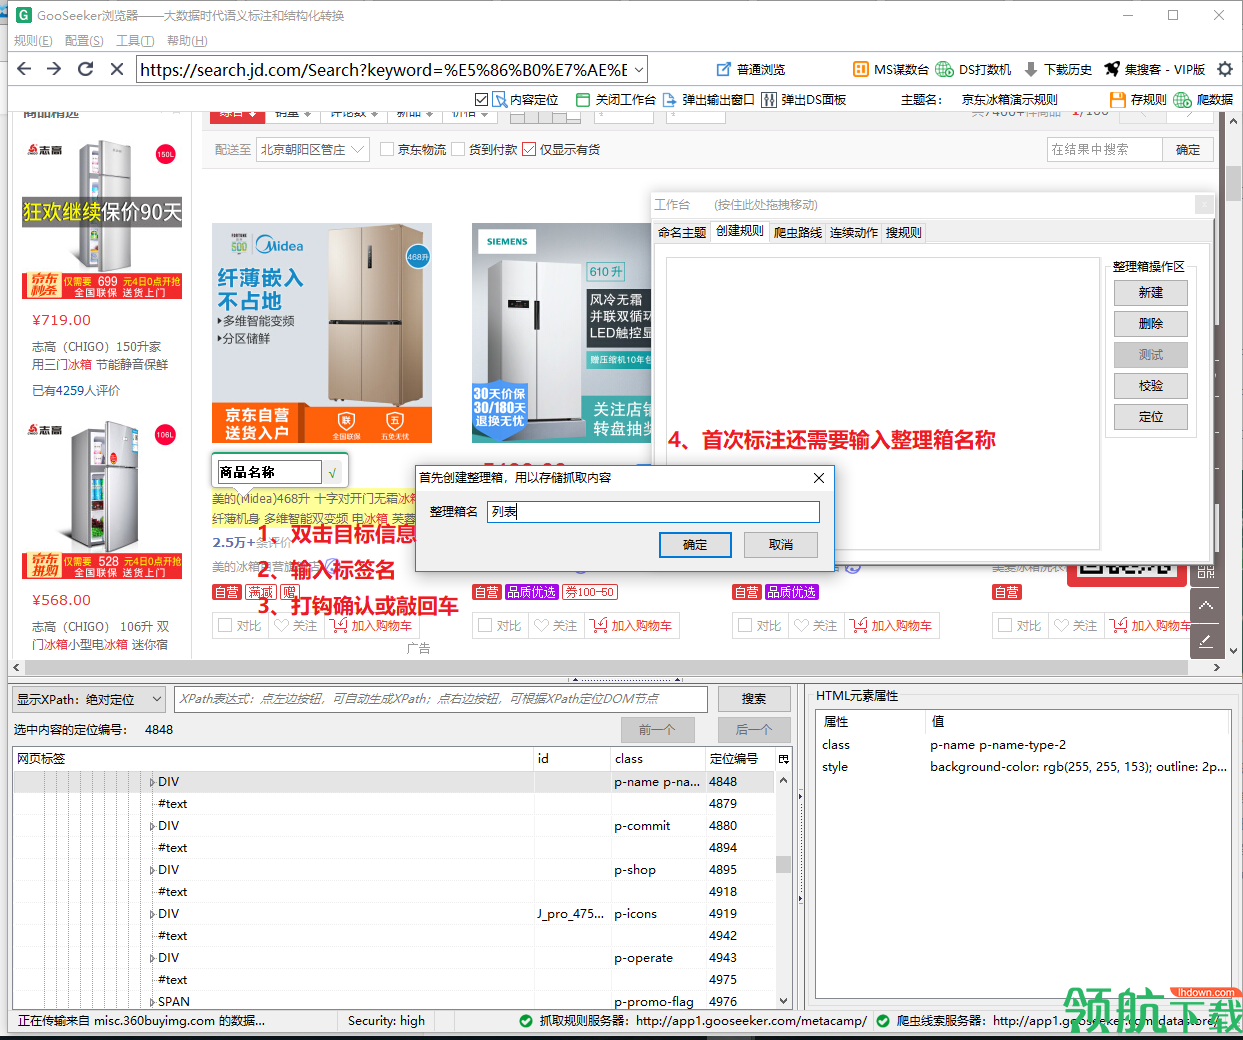Click 弹出DS面板
The image size is (1243, 1040).
click(804, 99)
